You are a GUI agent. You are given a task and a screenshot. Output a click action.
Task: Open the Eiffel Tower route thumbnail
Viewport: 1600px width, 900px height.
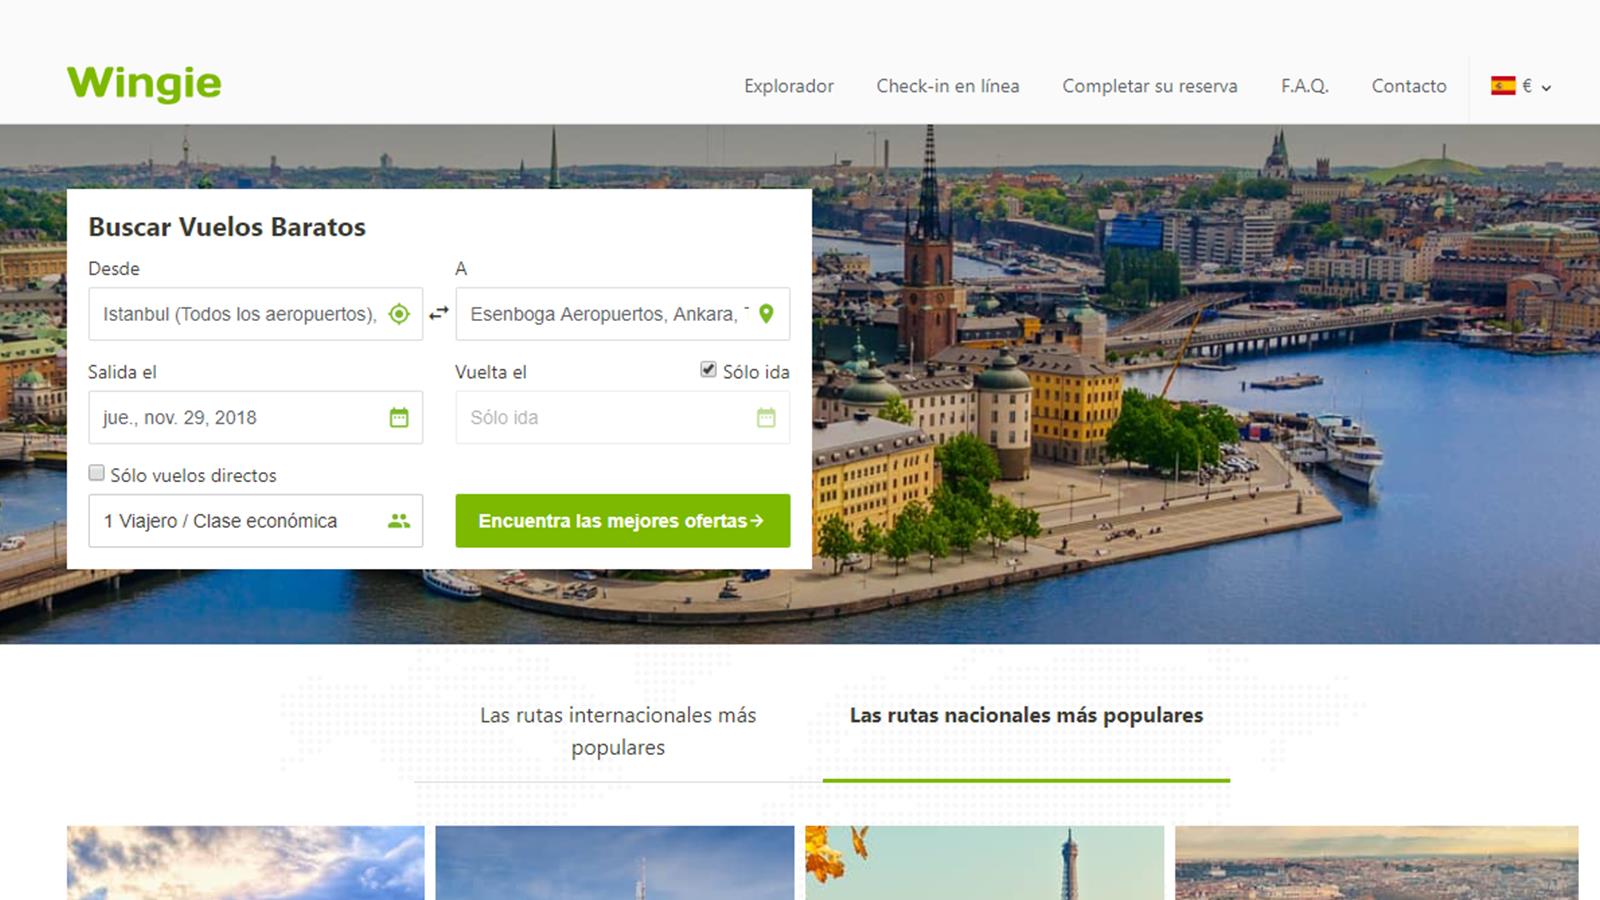tap(984, 862)
